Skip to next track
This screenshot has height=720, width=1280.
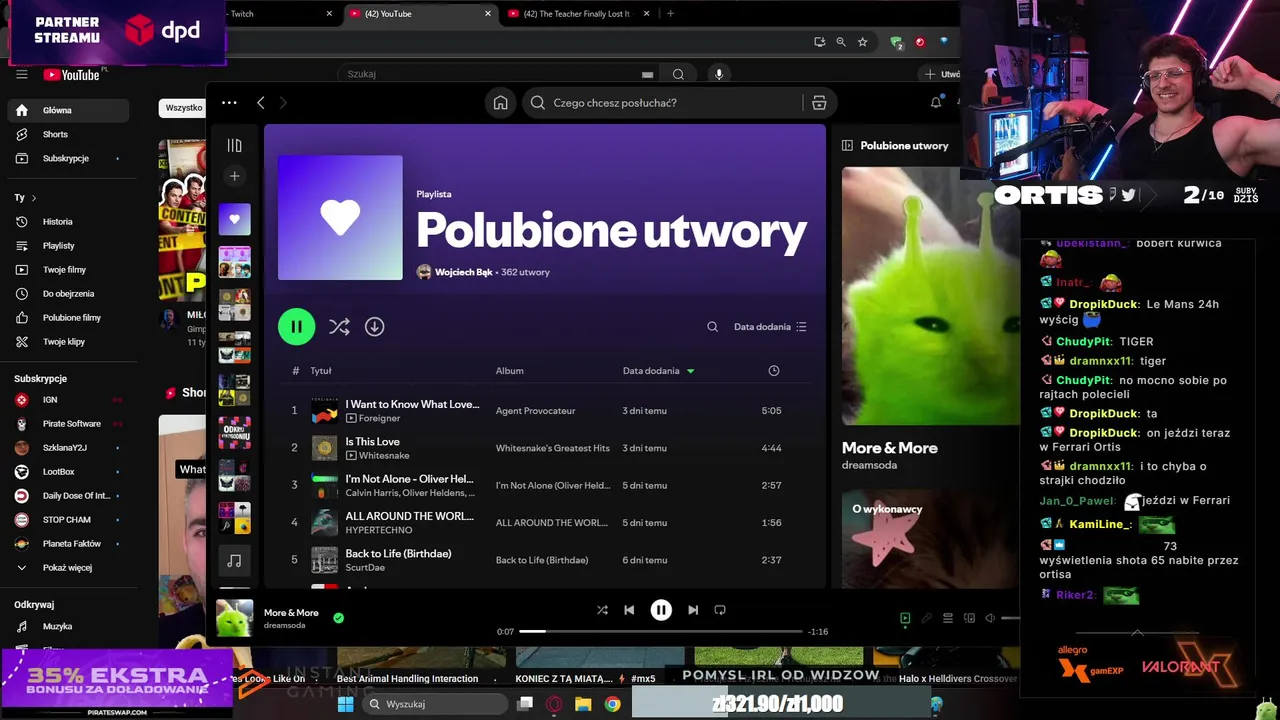click(693, 609)
